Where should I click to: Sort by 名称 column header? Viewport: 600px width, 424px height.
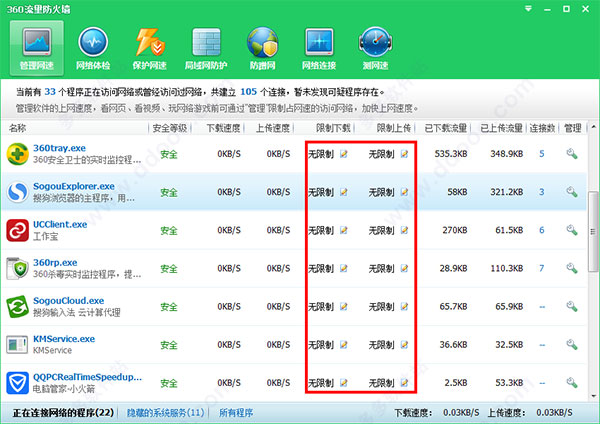[x=18, y=128]
